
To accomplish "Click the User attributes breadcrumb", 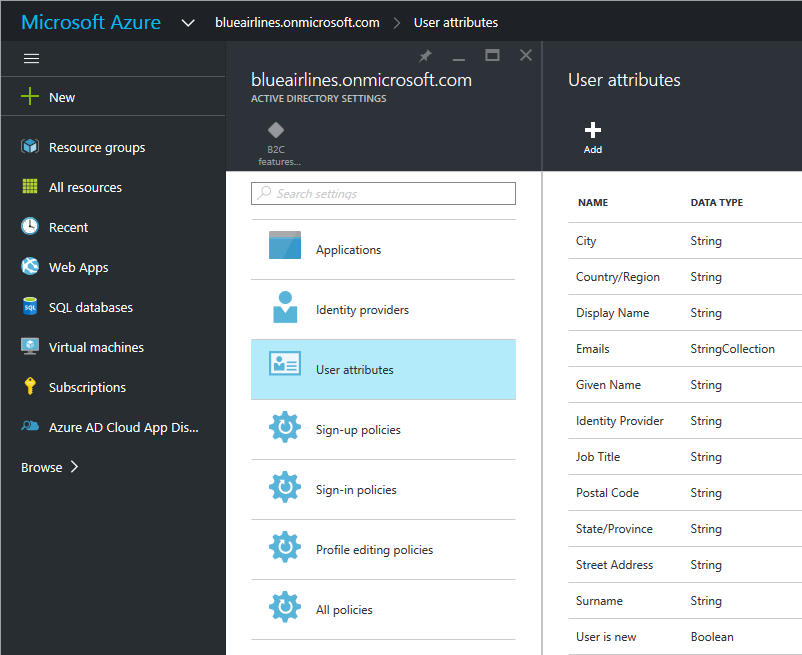I will [x=456, y=22].
